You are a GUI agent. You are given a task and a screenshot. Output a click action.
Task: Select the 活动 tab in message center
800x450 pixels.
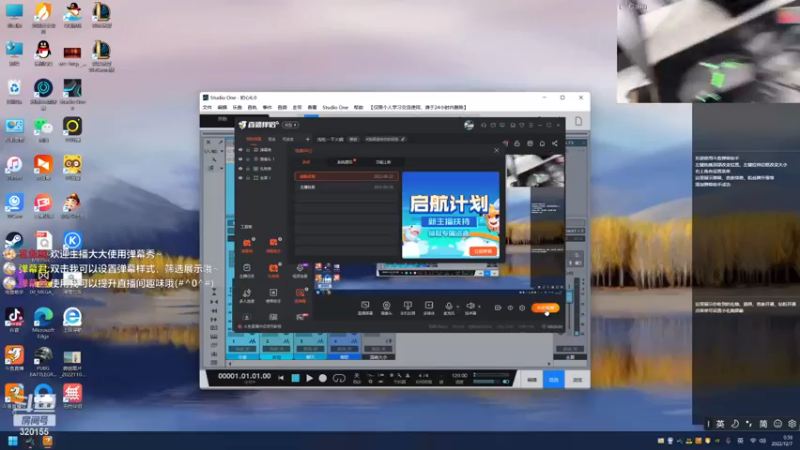[306, 162]
